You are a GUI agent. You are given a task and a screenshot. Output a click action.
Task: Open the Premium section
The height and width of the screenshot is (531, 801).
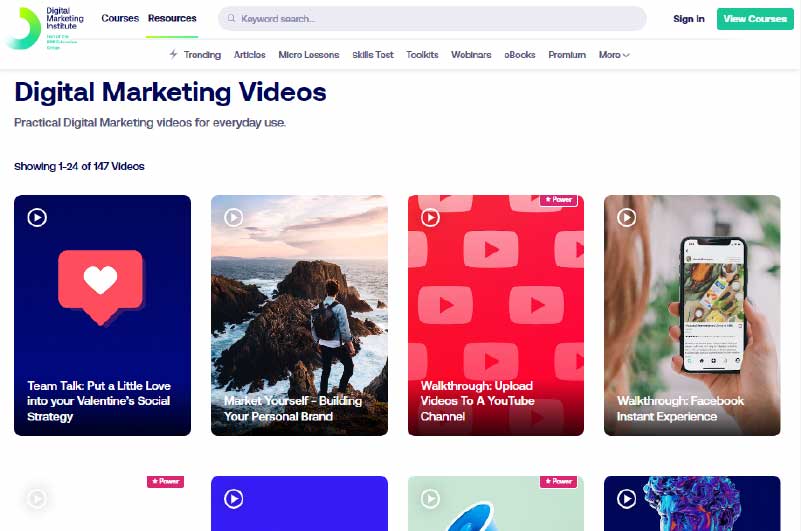[567, 55]
